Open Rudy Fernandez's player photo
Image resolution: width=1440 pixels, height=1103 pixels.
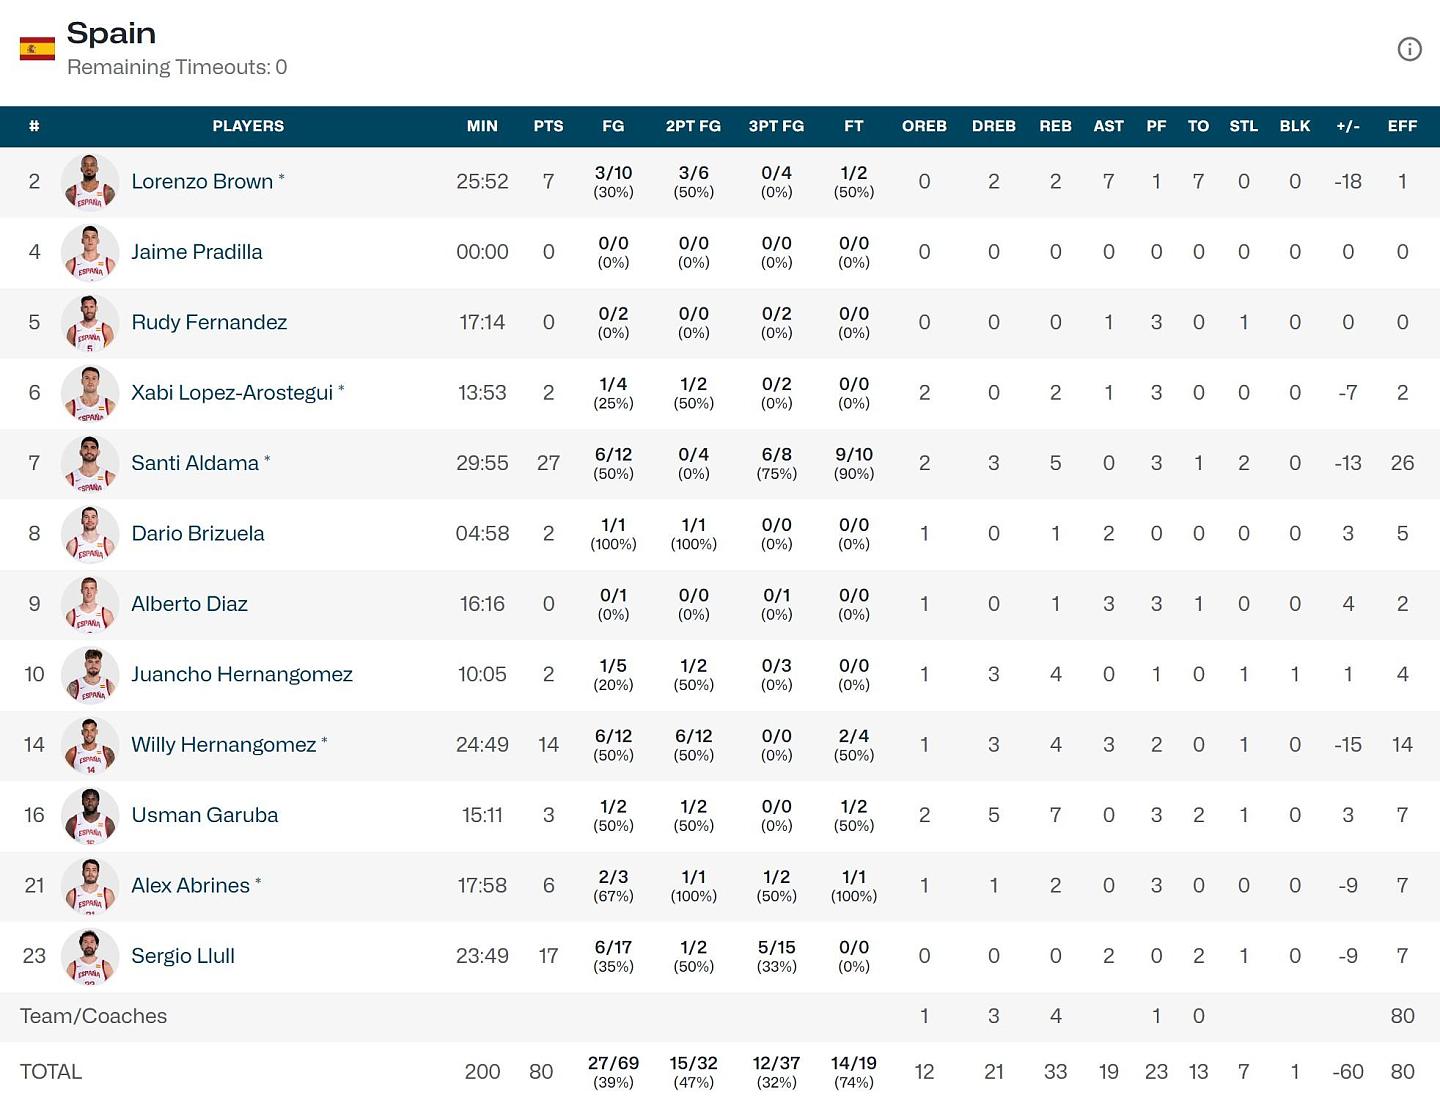click(x=90, y=322)
